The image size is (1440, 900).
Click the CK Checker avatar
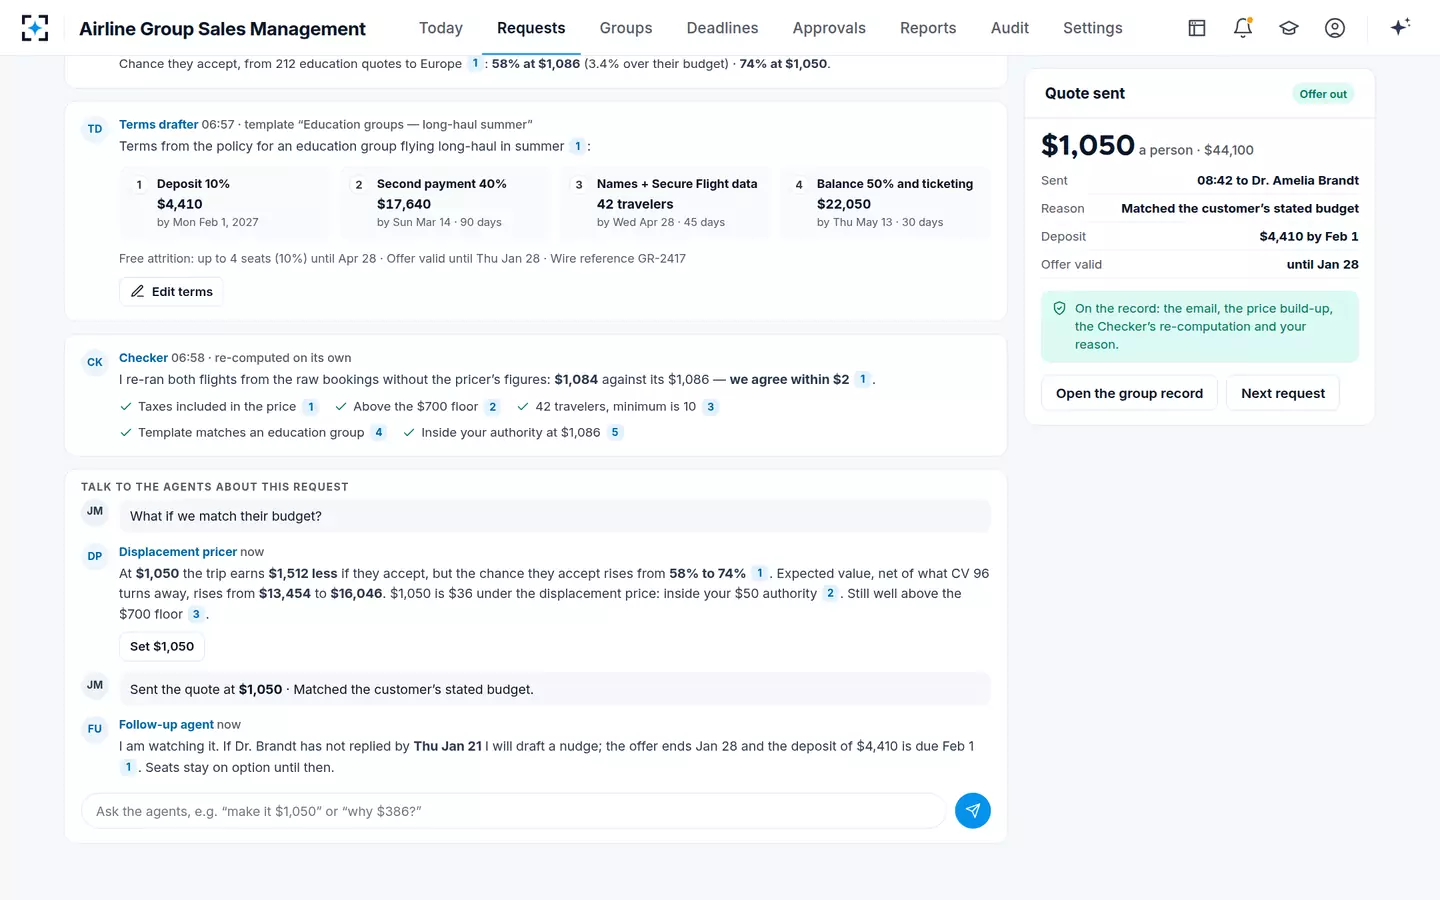click(x=95, y=362)
